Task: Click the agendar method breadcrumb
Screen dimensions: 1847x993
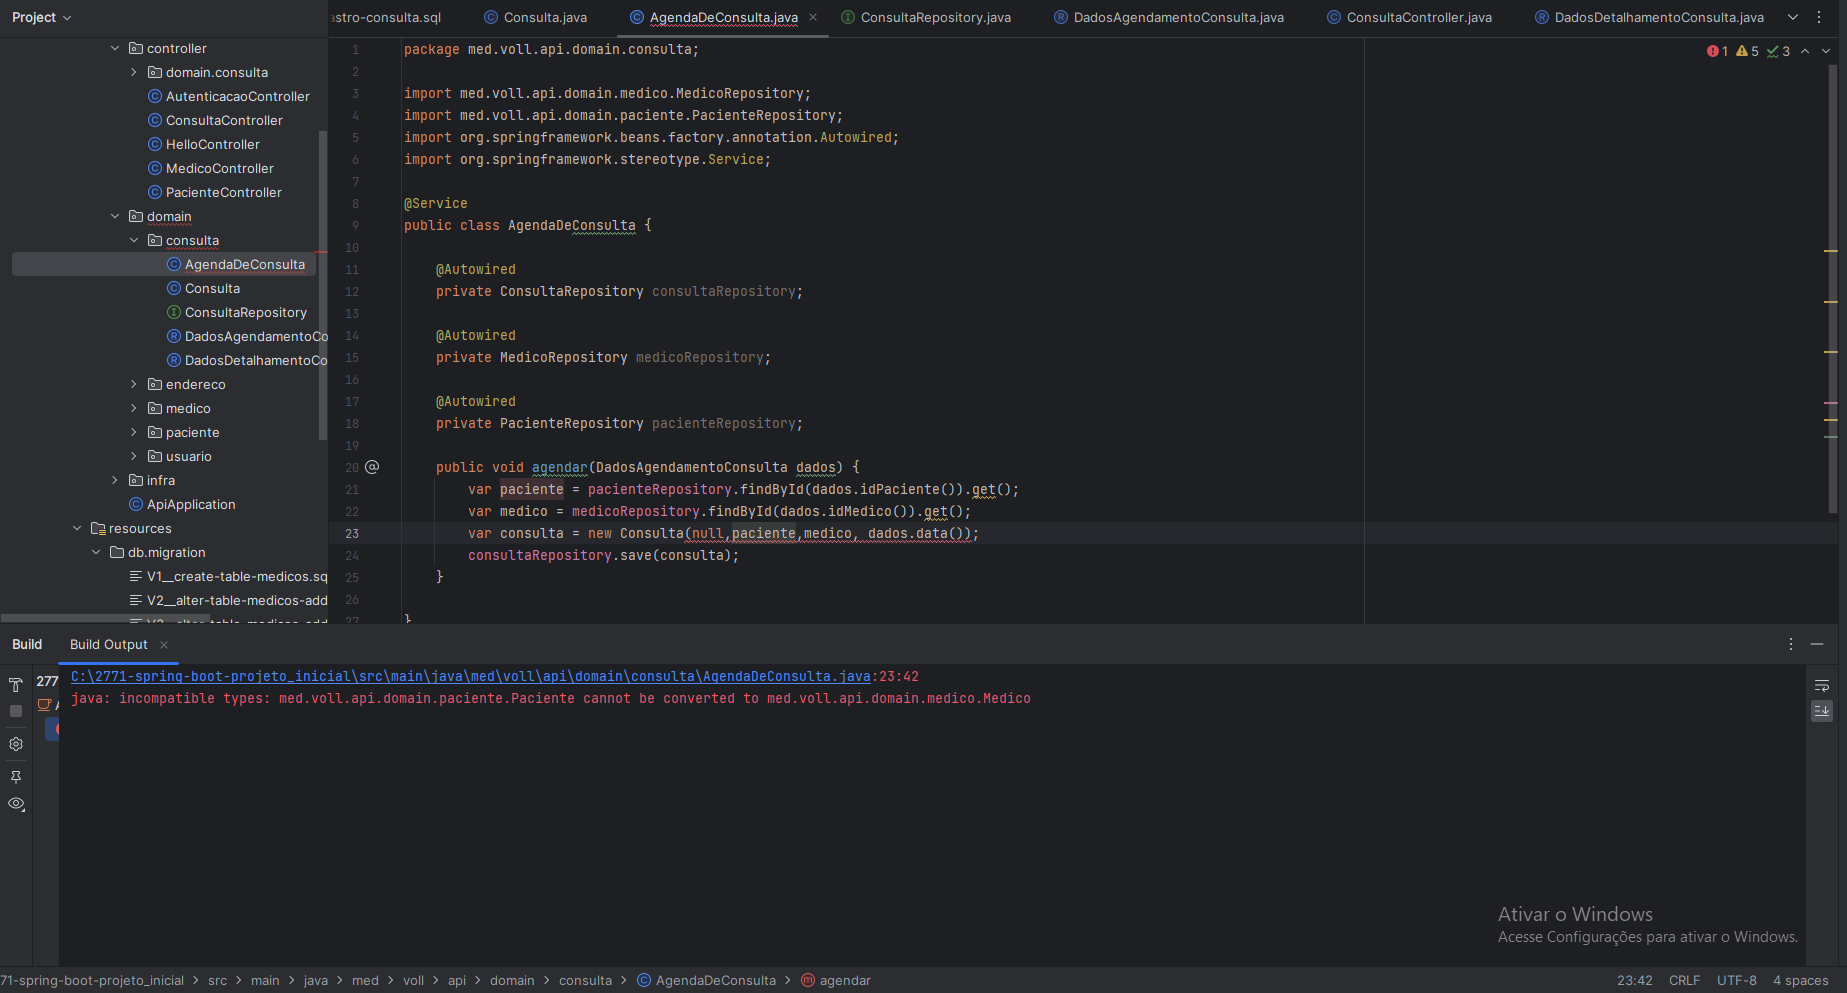Action: [x=836, y=980]
